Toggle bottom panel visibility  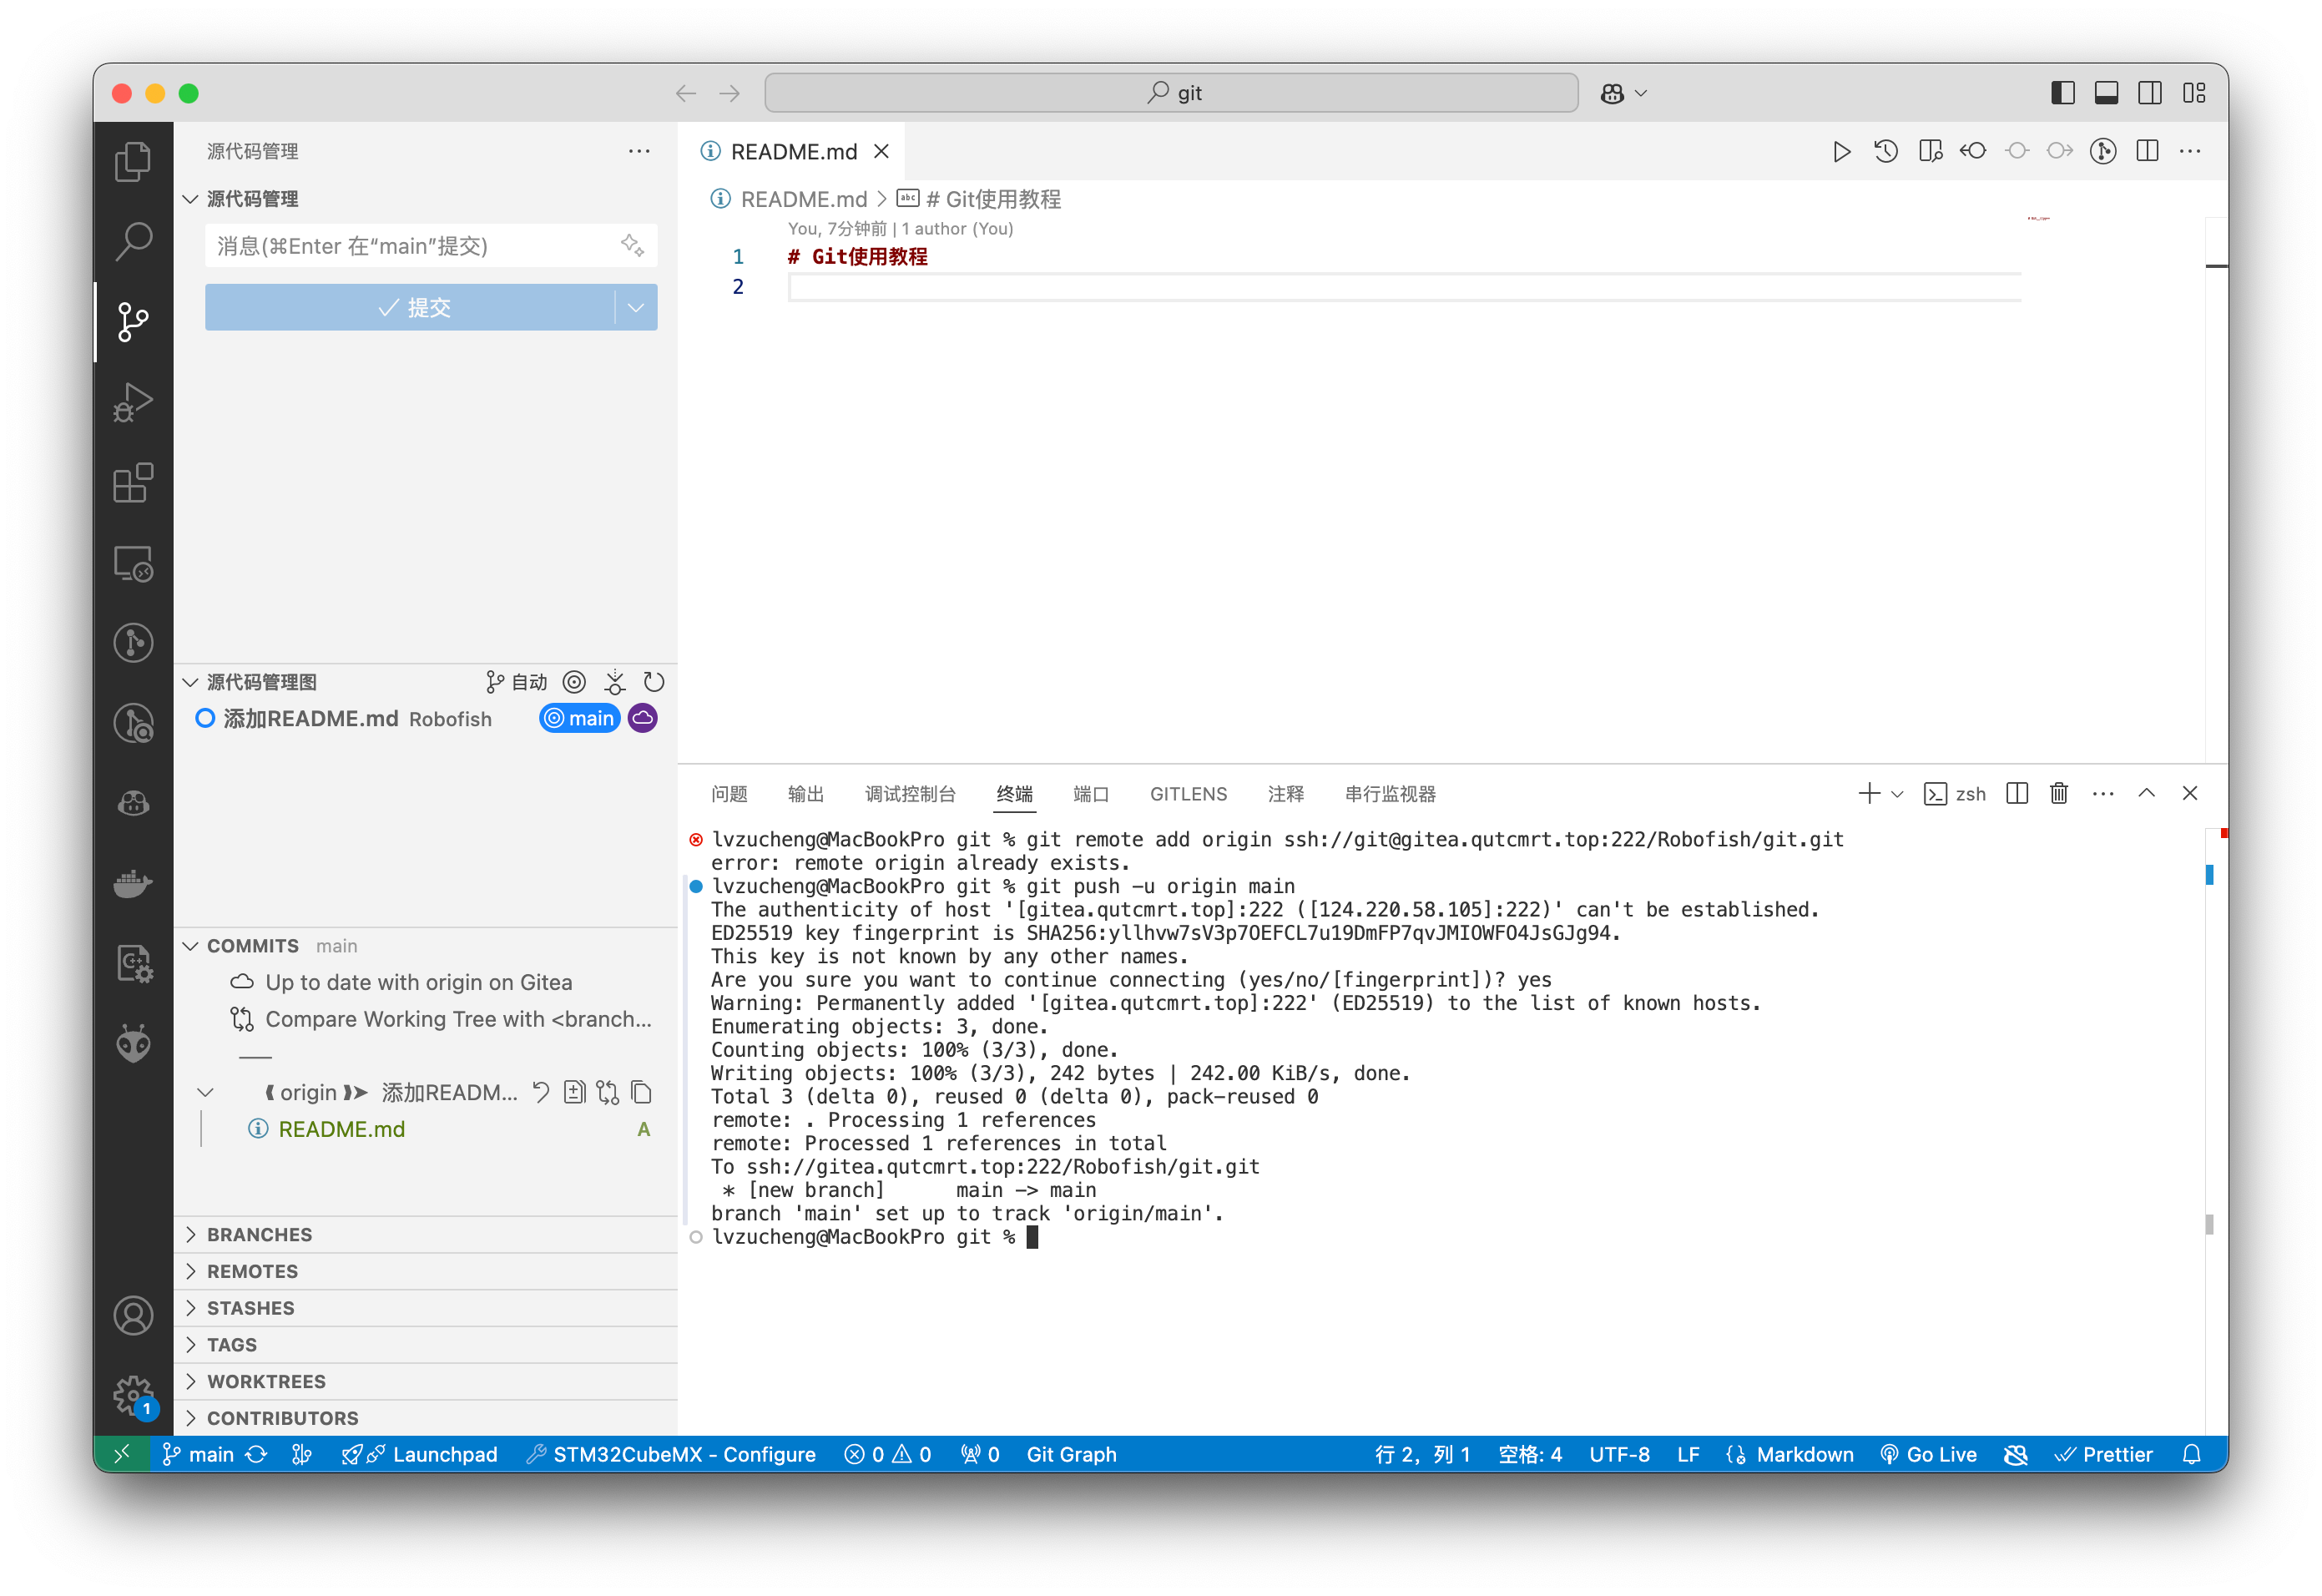[x=2106, y=93]
